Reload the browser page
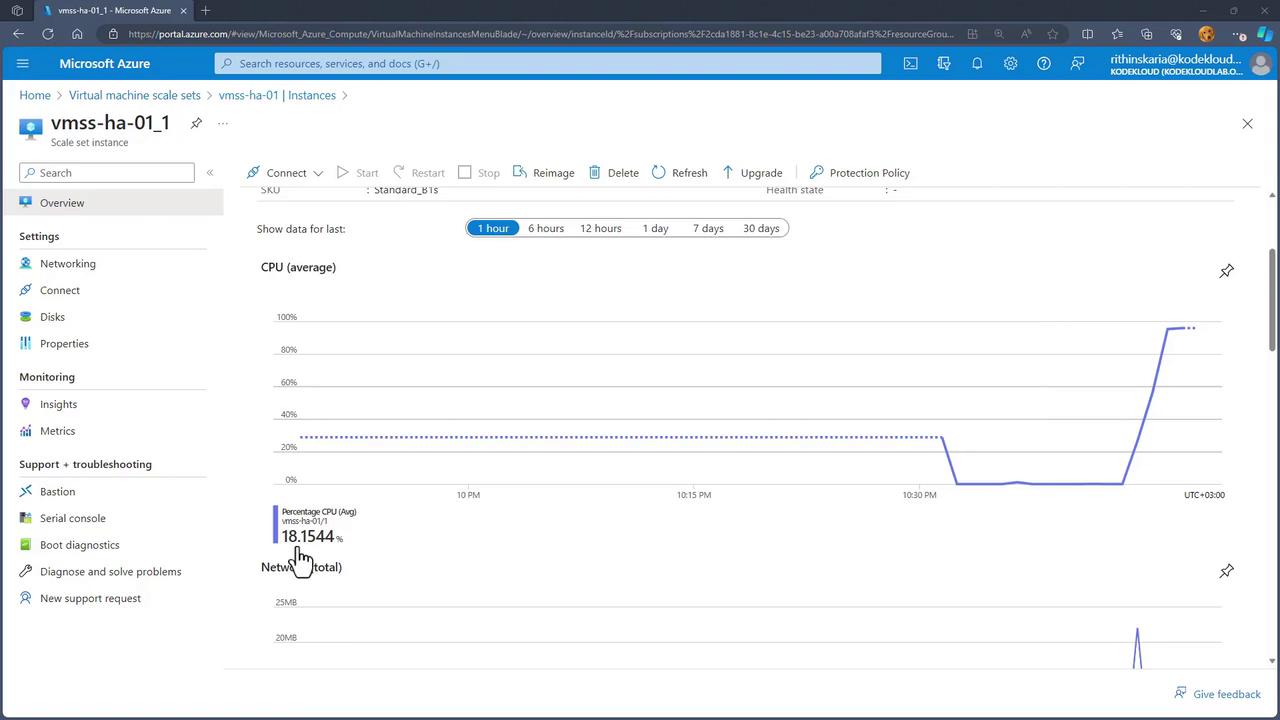The height and width of the screenshot is (720, 1280). click(48, 33)
